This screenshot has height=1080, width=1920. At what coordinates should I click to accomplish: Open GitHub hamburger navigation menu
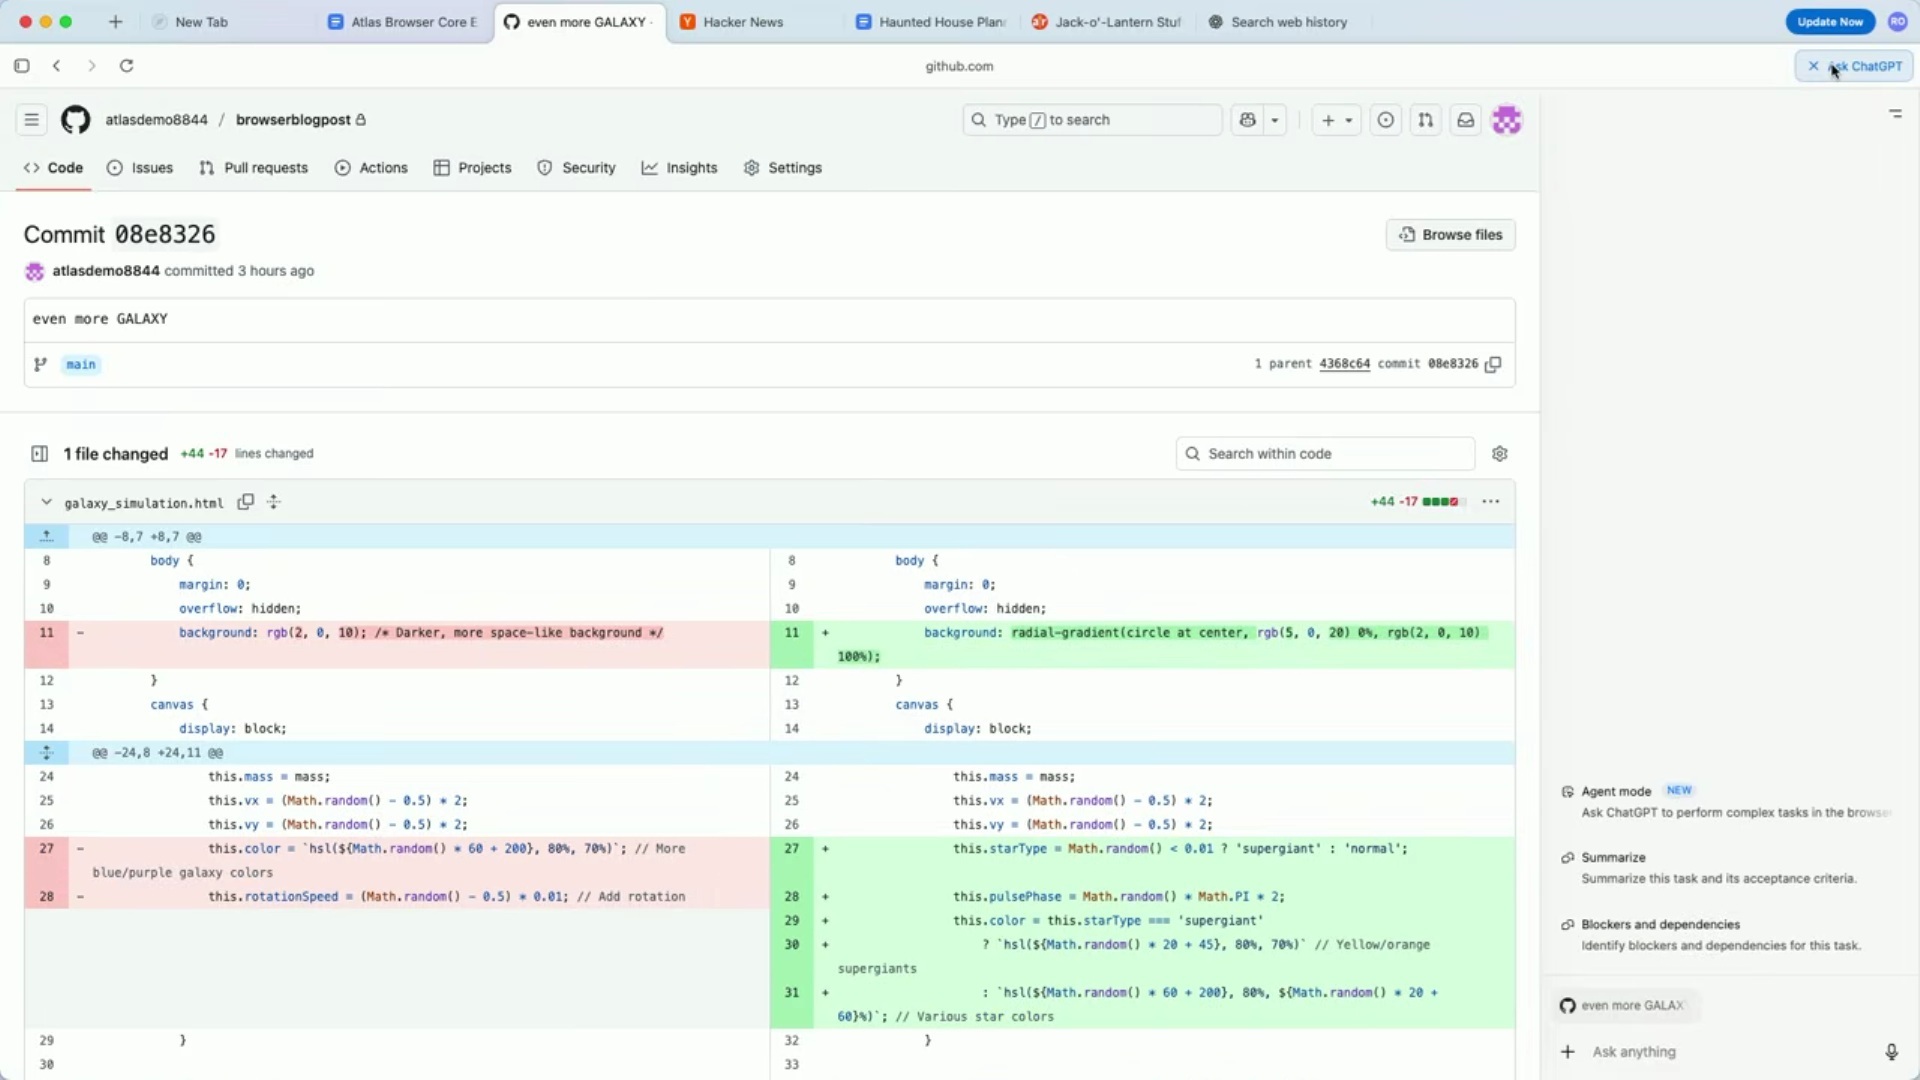click(31, 120)
